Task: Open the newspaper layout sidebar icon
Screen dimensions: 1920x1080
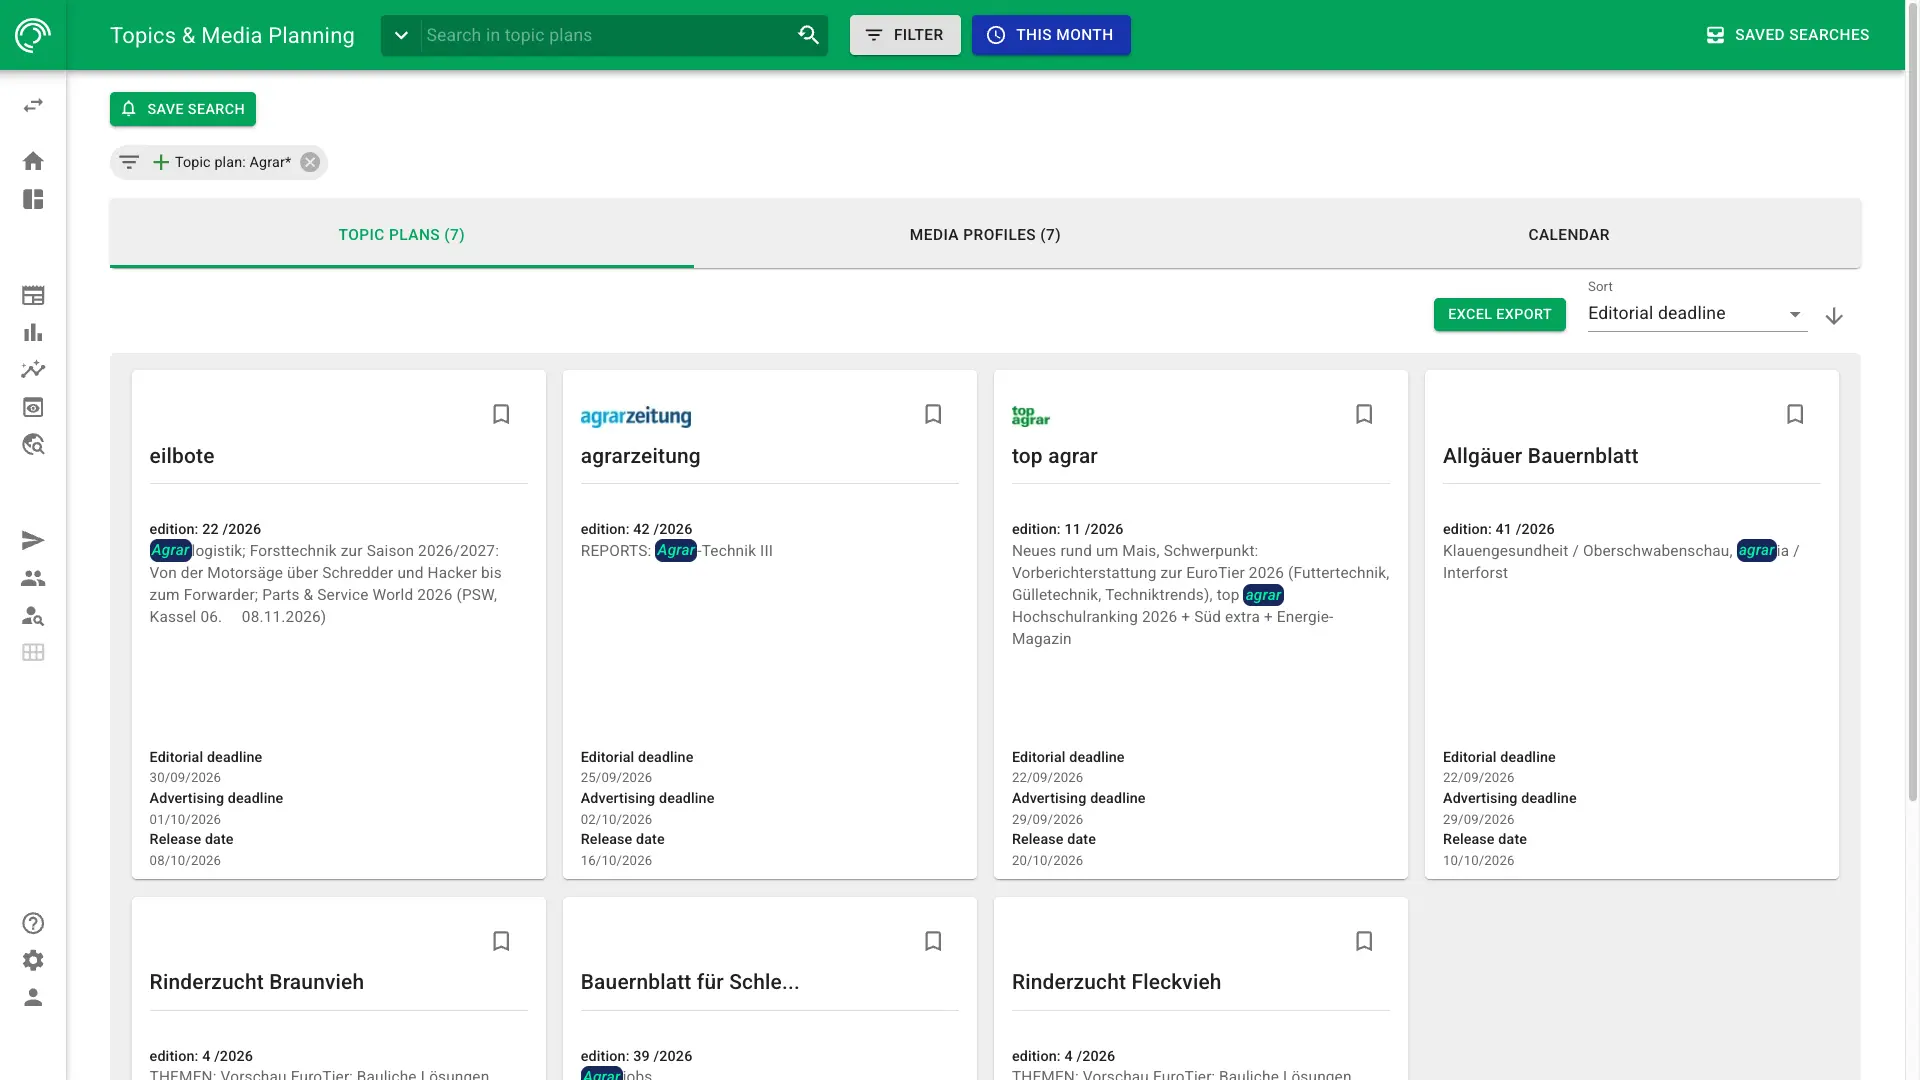Action: tap(33, 296)
